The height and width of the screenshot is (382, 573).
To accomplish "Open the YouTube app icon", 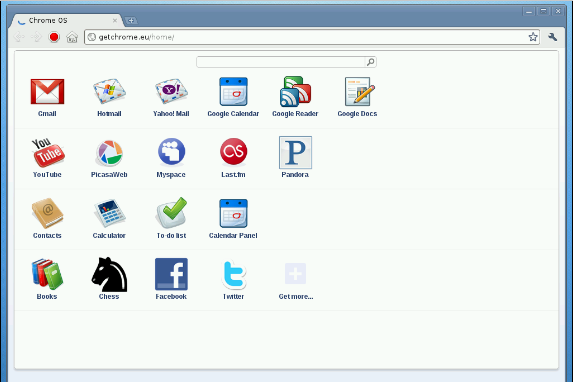I will 48,152.
